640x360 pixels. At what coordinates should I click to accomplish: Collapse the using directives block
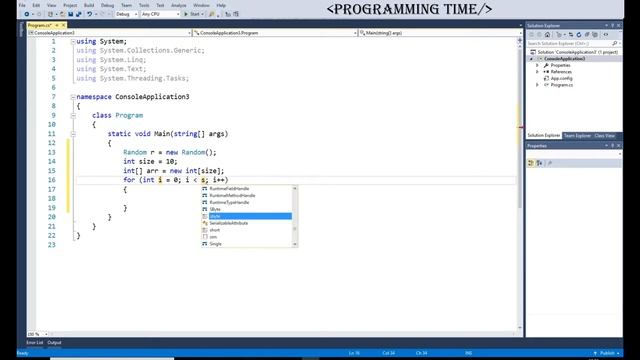point(73,42)
